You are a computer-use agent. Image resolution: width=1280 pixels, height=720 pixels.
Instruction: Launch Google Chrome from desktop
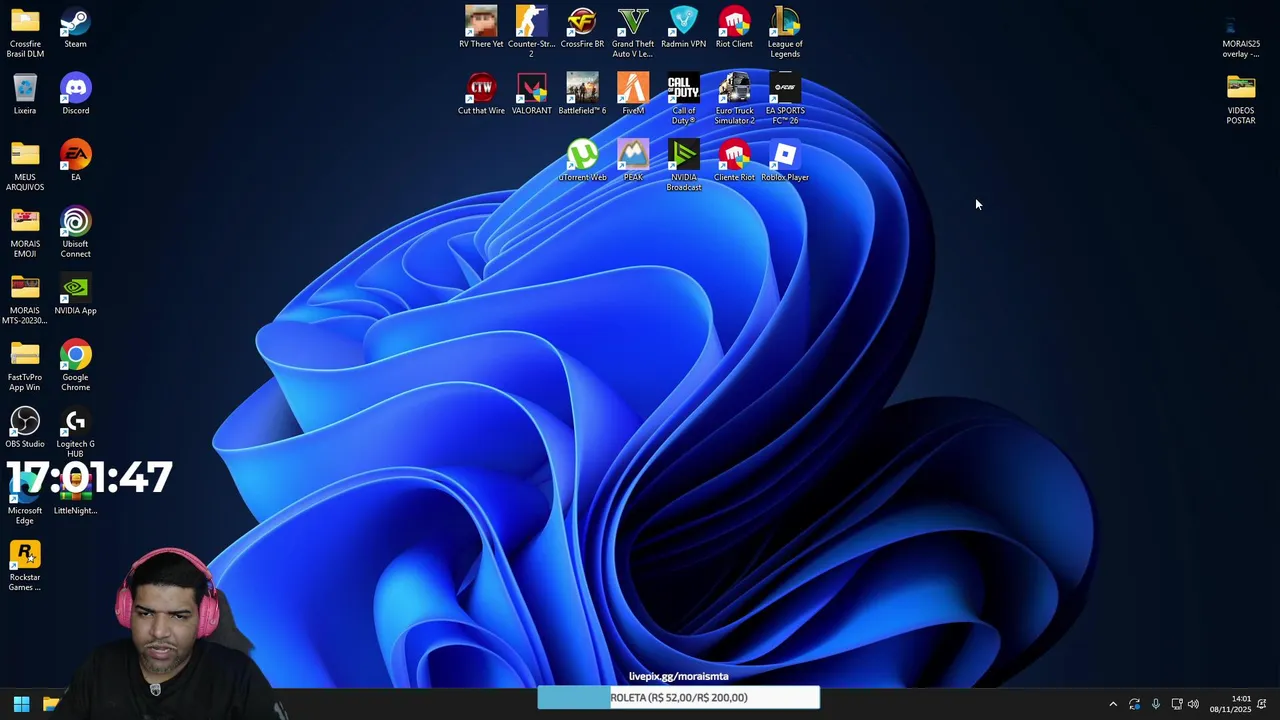coord(75,366)
